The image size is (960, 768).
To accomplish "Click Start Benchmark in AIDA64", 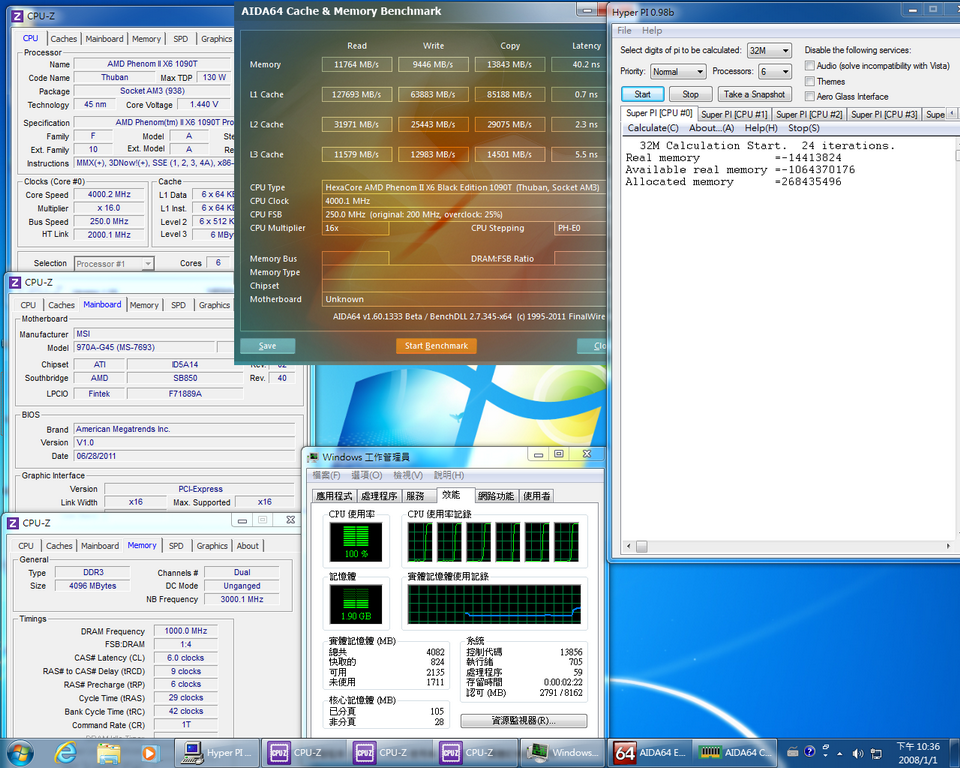I will coord(436,346).
